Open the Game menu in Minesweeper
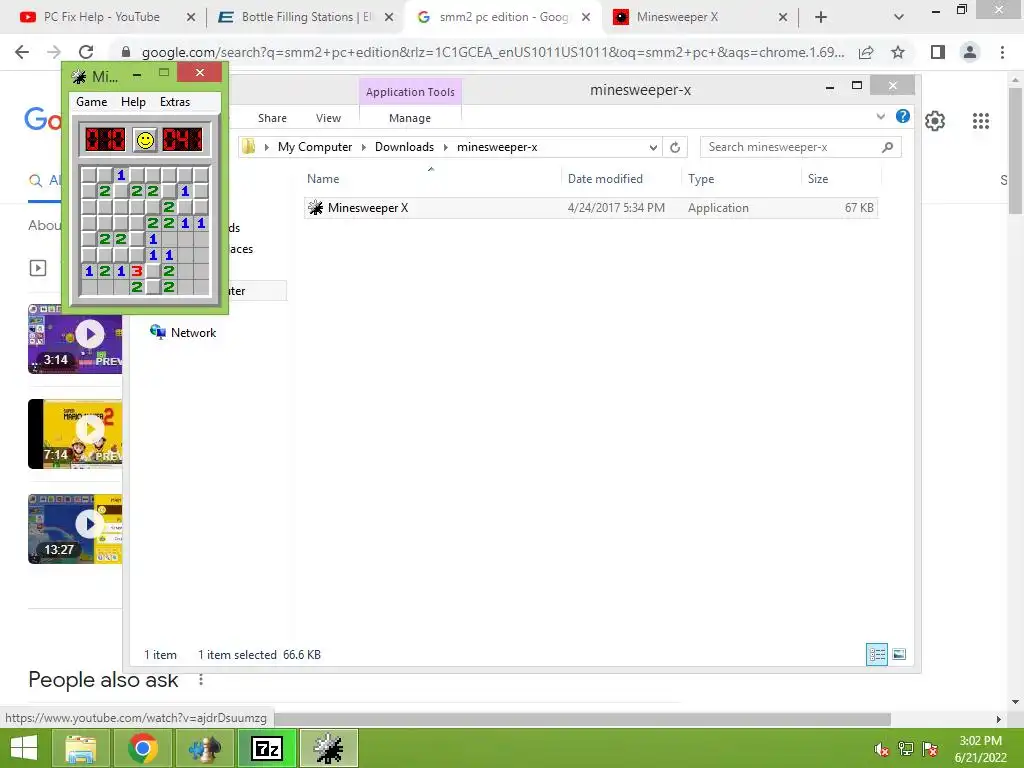This screenshot has height=768, width=1024. [91, 102]
